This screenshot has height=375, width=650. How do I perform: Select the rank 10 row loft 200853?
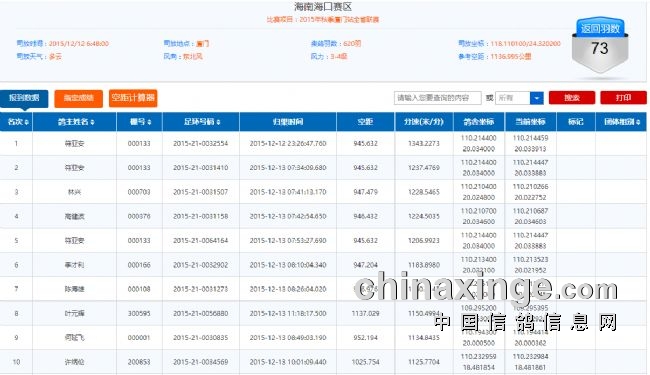tap(139, 362)
